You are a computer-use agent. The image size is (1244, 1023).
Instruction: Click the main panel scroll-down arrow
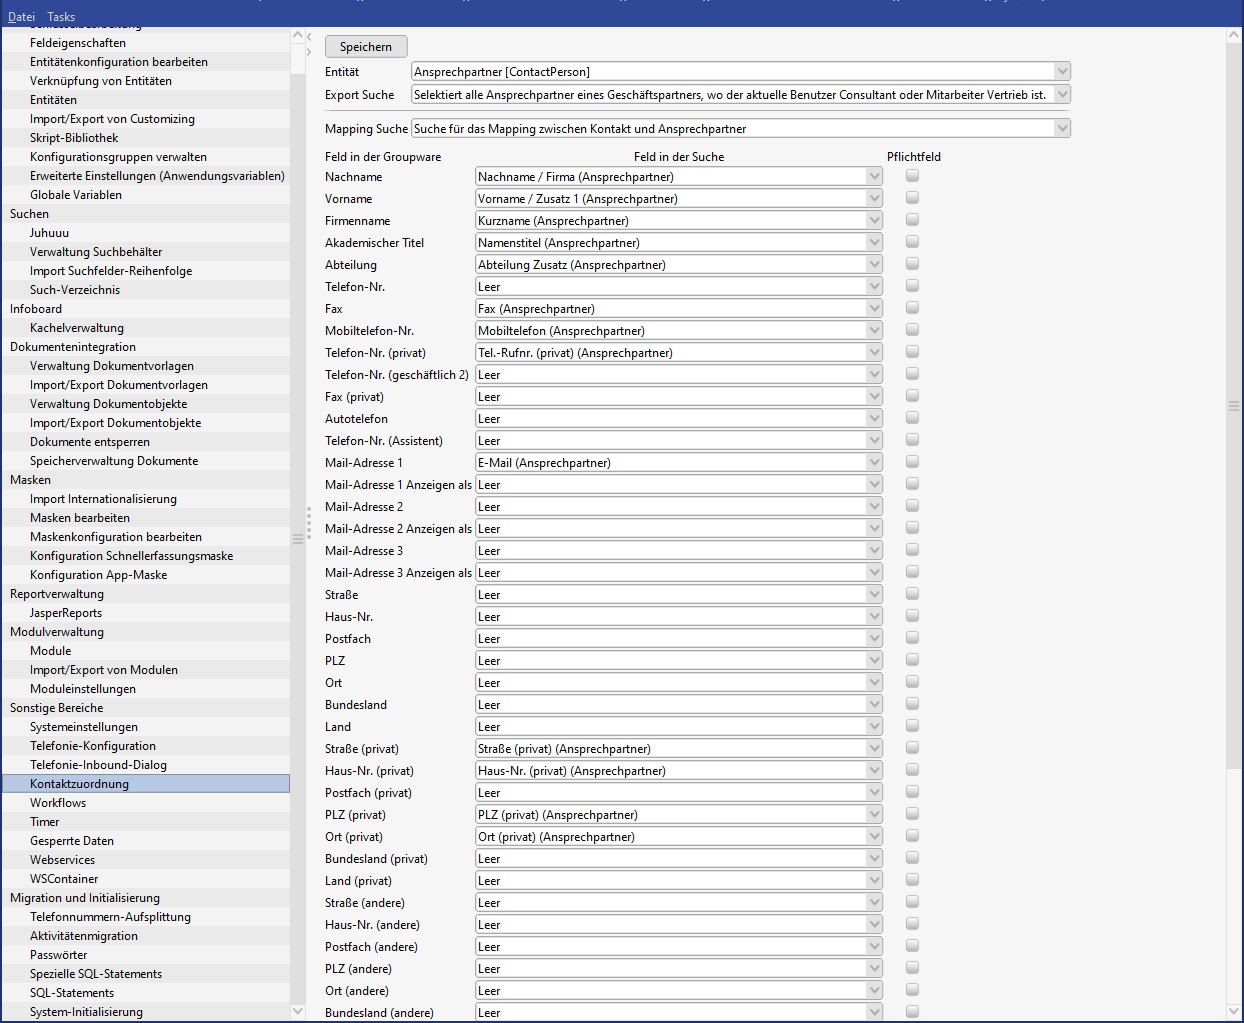[1233, 1011]
